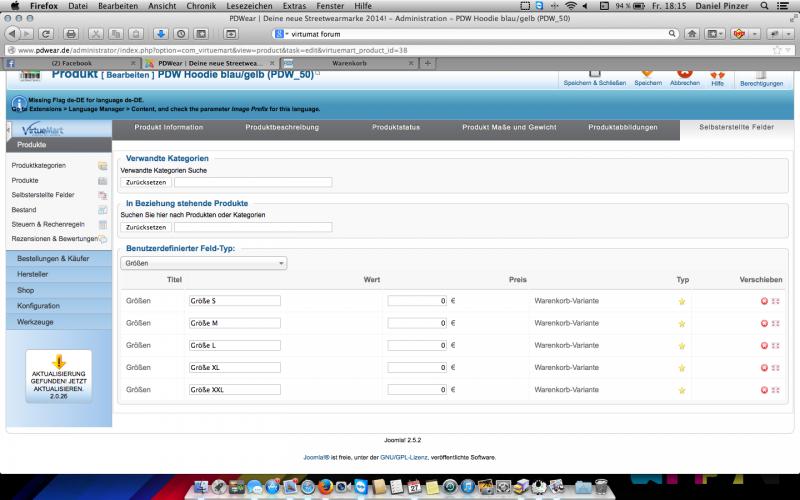Image resolution: width=800 pixels, height=500 pixels.
Task: Switch to the Produktbeschreibung tab
Action: point(282,128)
